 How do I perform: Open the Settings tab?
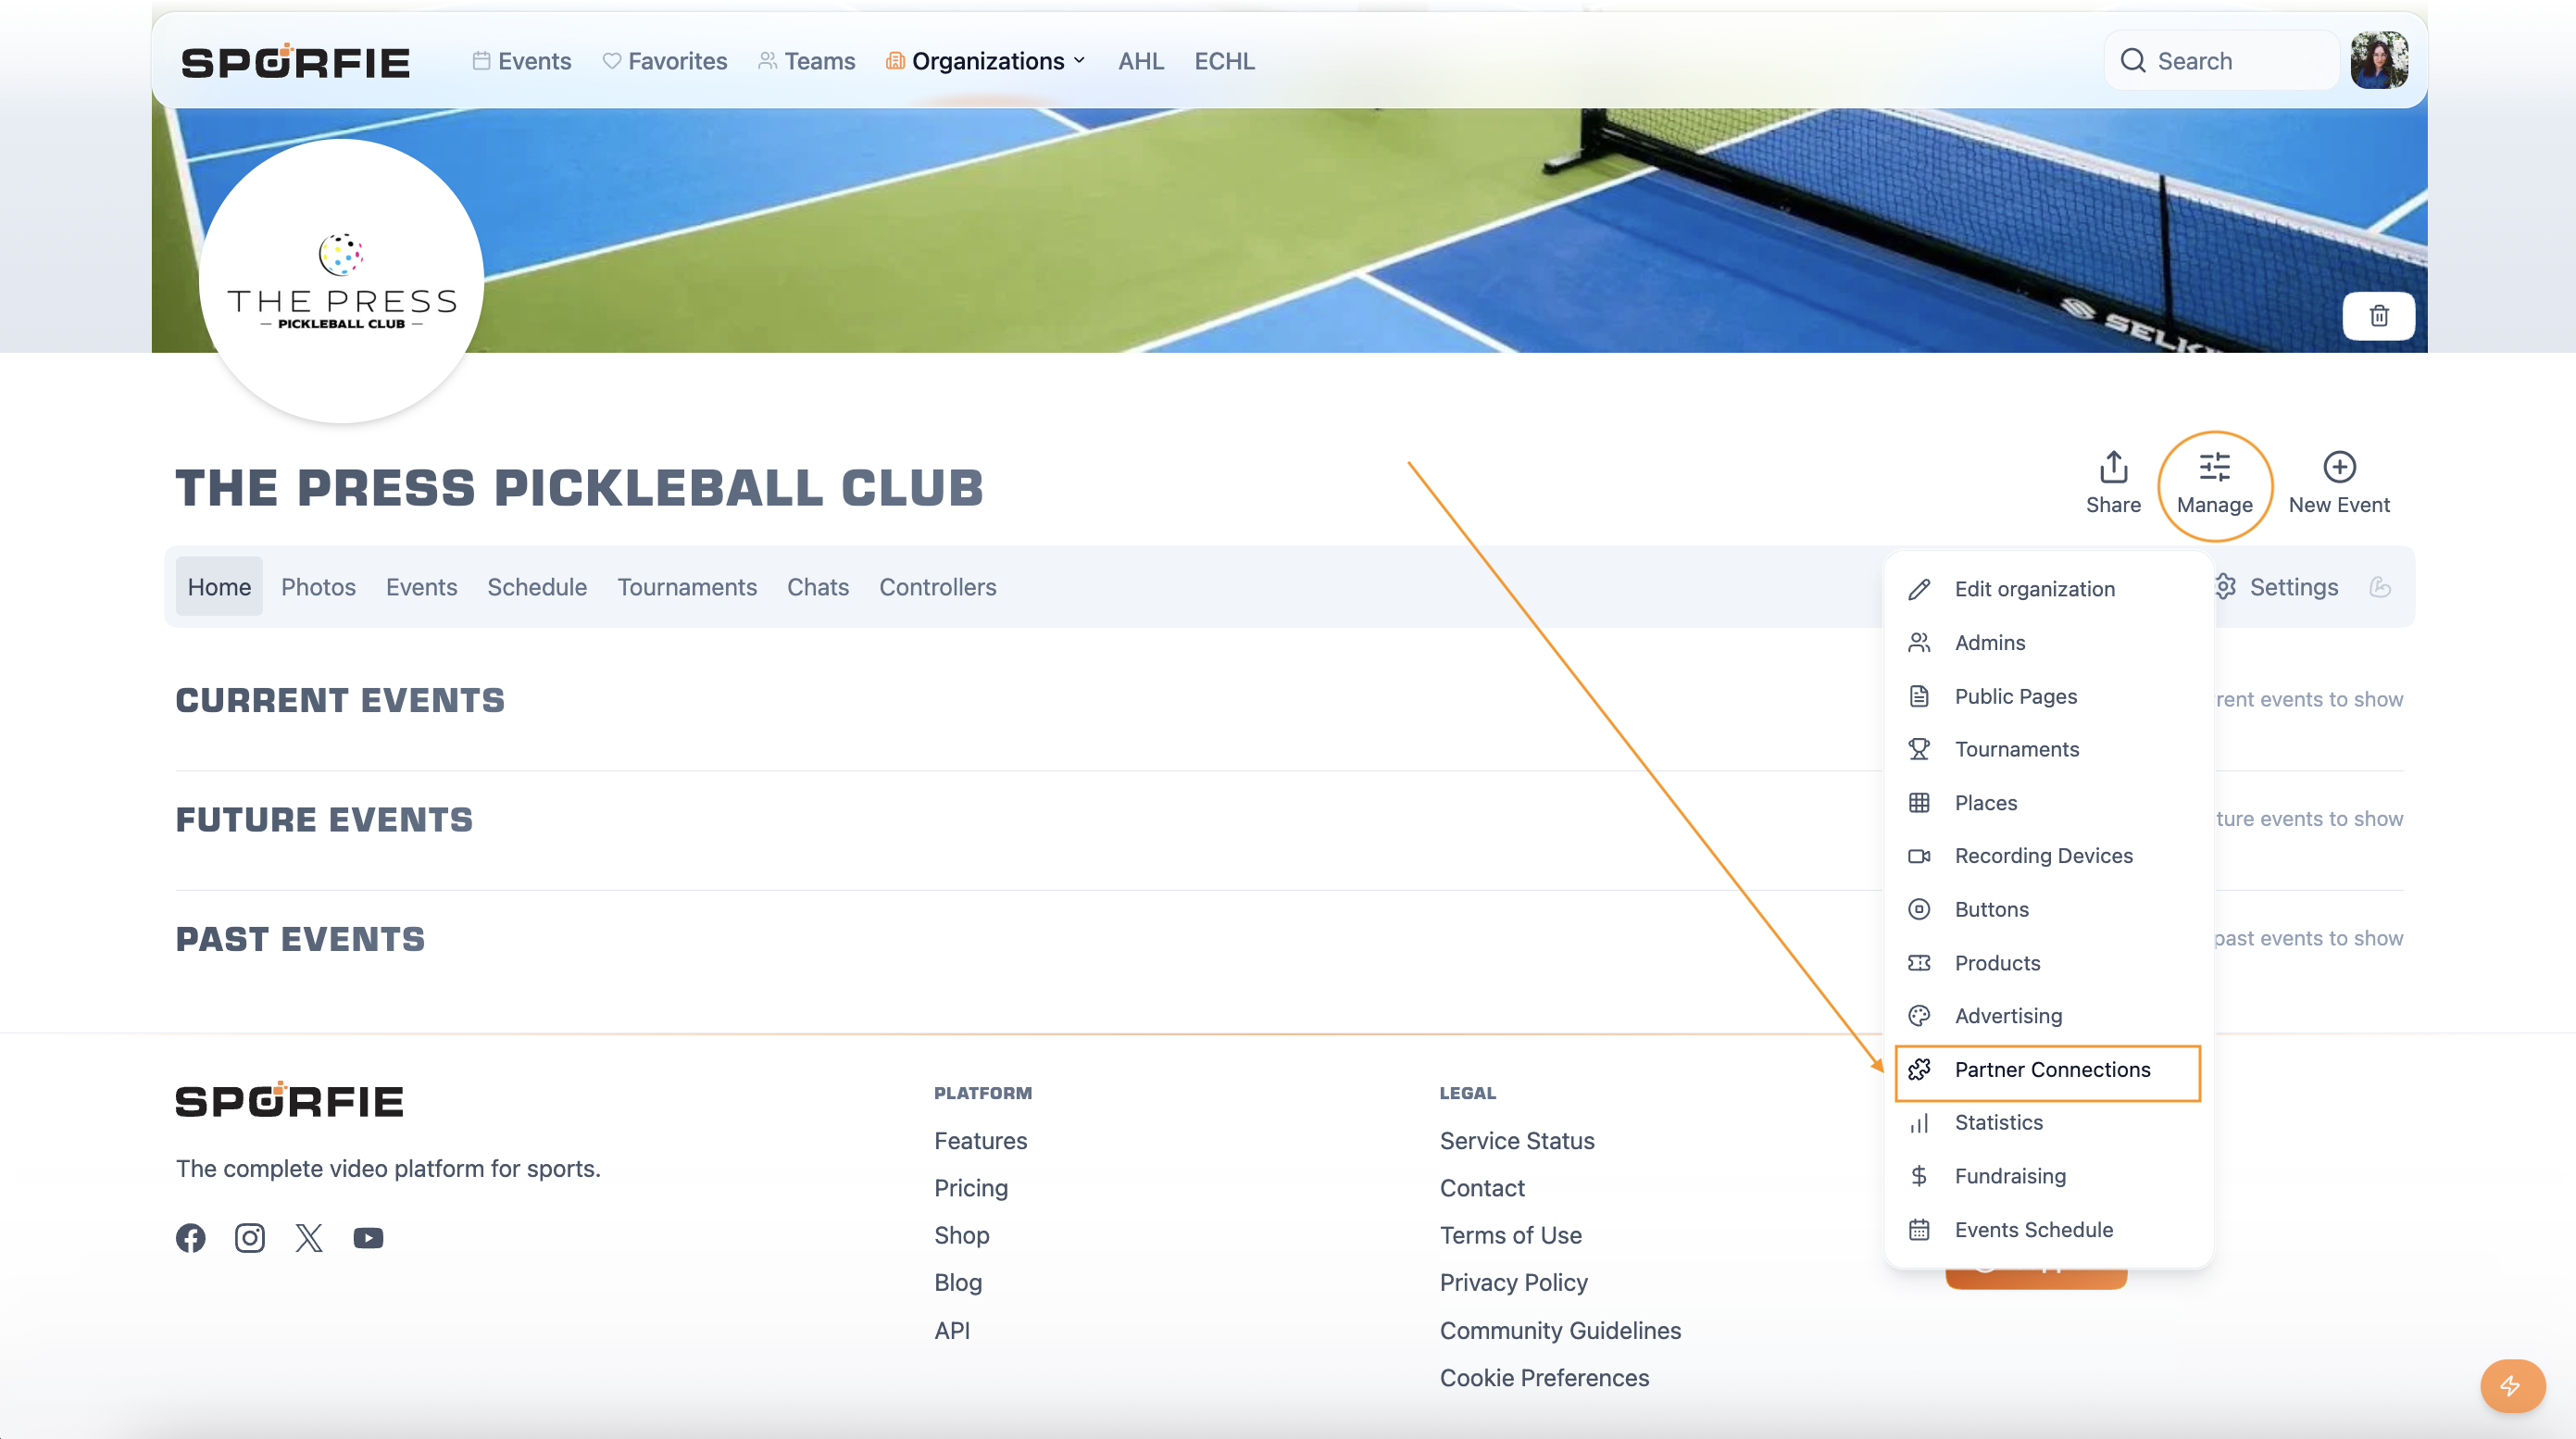[2277, 587]
